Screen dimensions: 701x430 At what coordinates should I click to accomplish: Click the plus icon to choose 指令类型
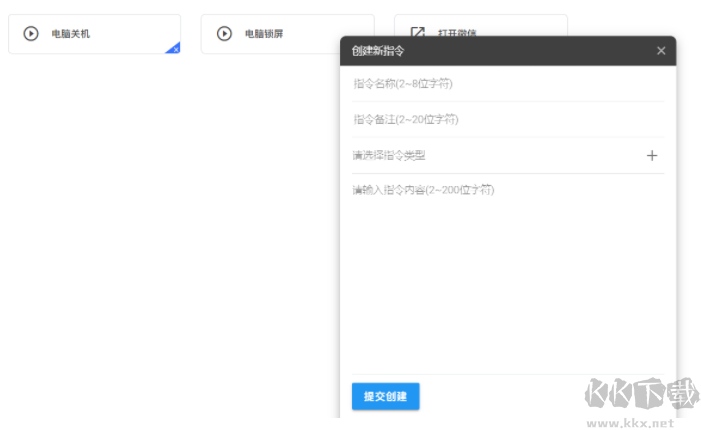click(652, 156)
